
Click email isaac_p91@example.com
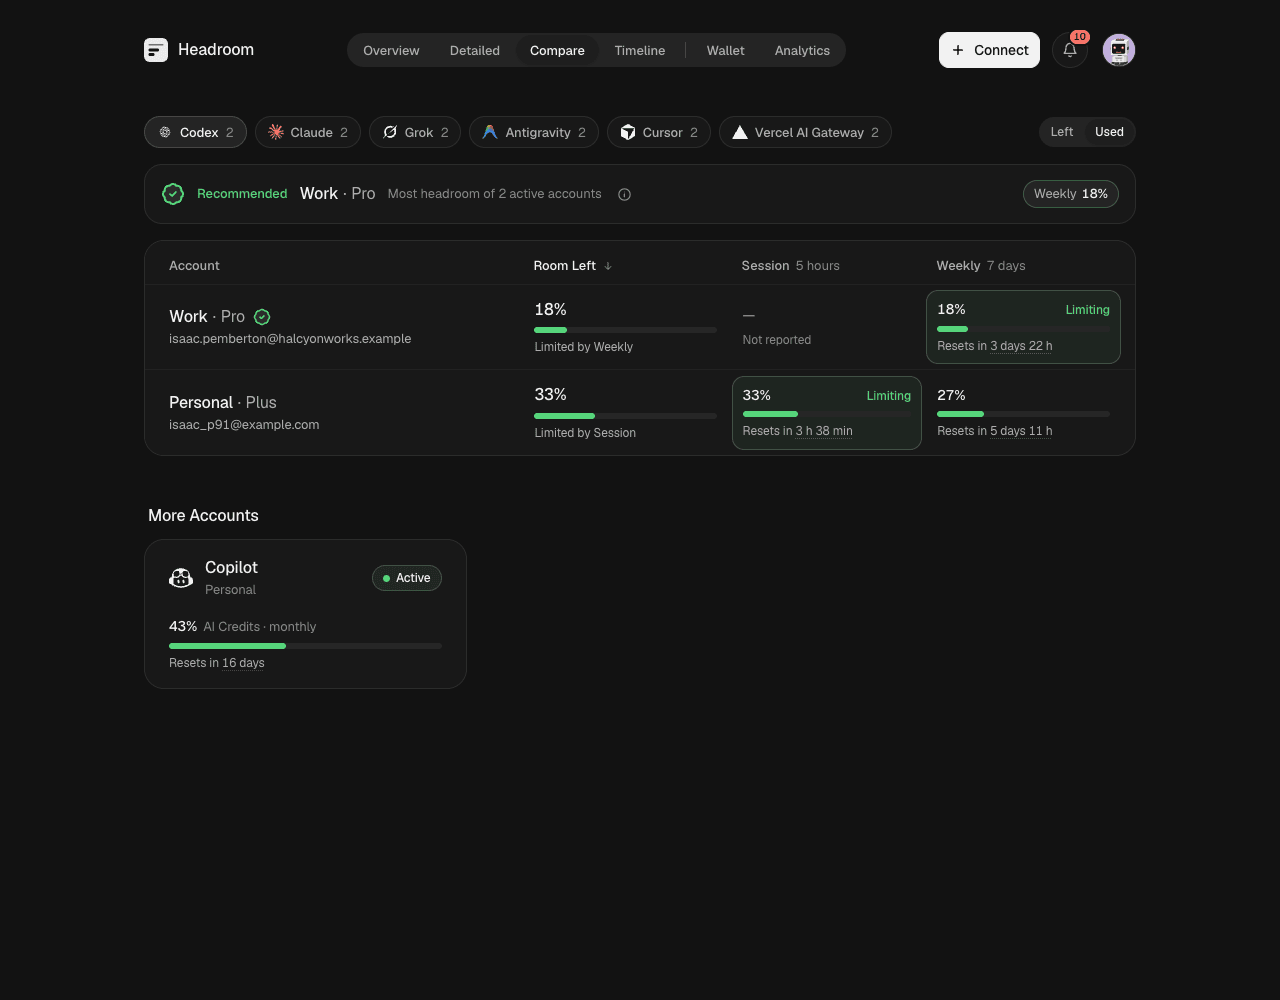coord(244,425)
